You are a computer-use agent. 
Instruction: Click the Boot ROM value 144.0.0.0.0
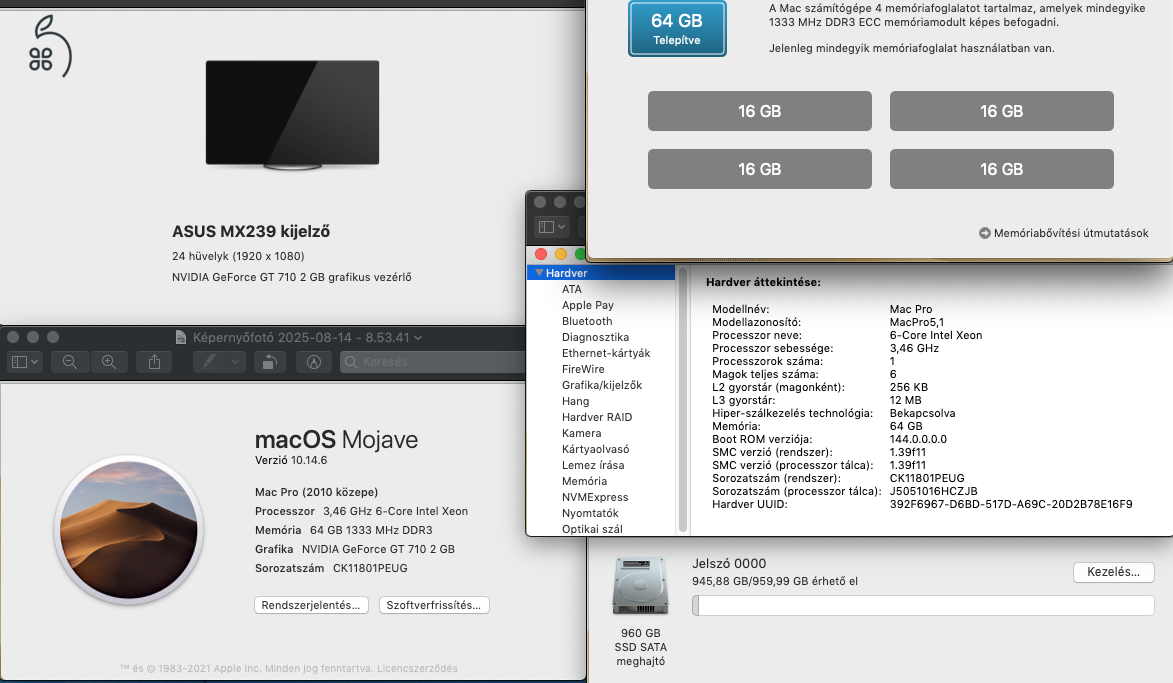[918, 439]
